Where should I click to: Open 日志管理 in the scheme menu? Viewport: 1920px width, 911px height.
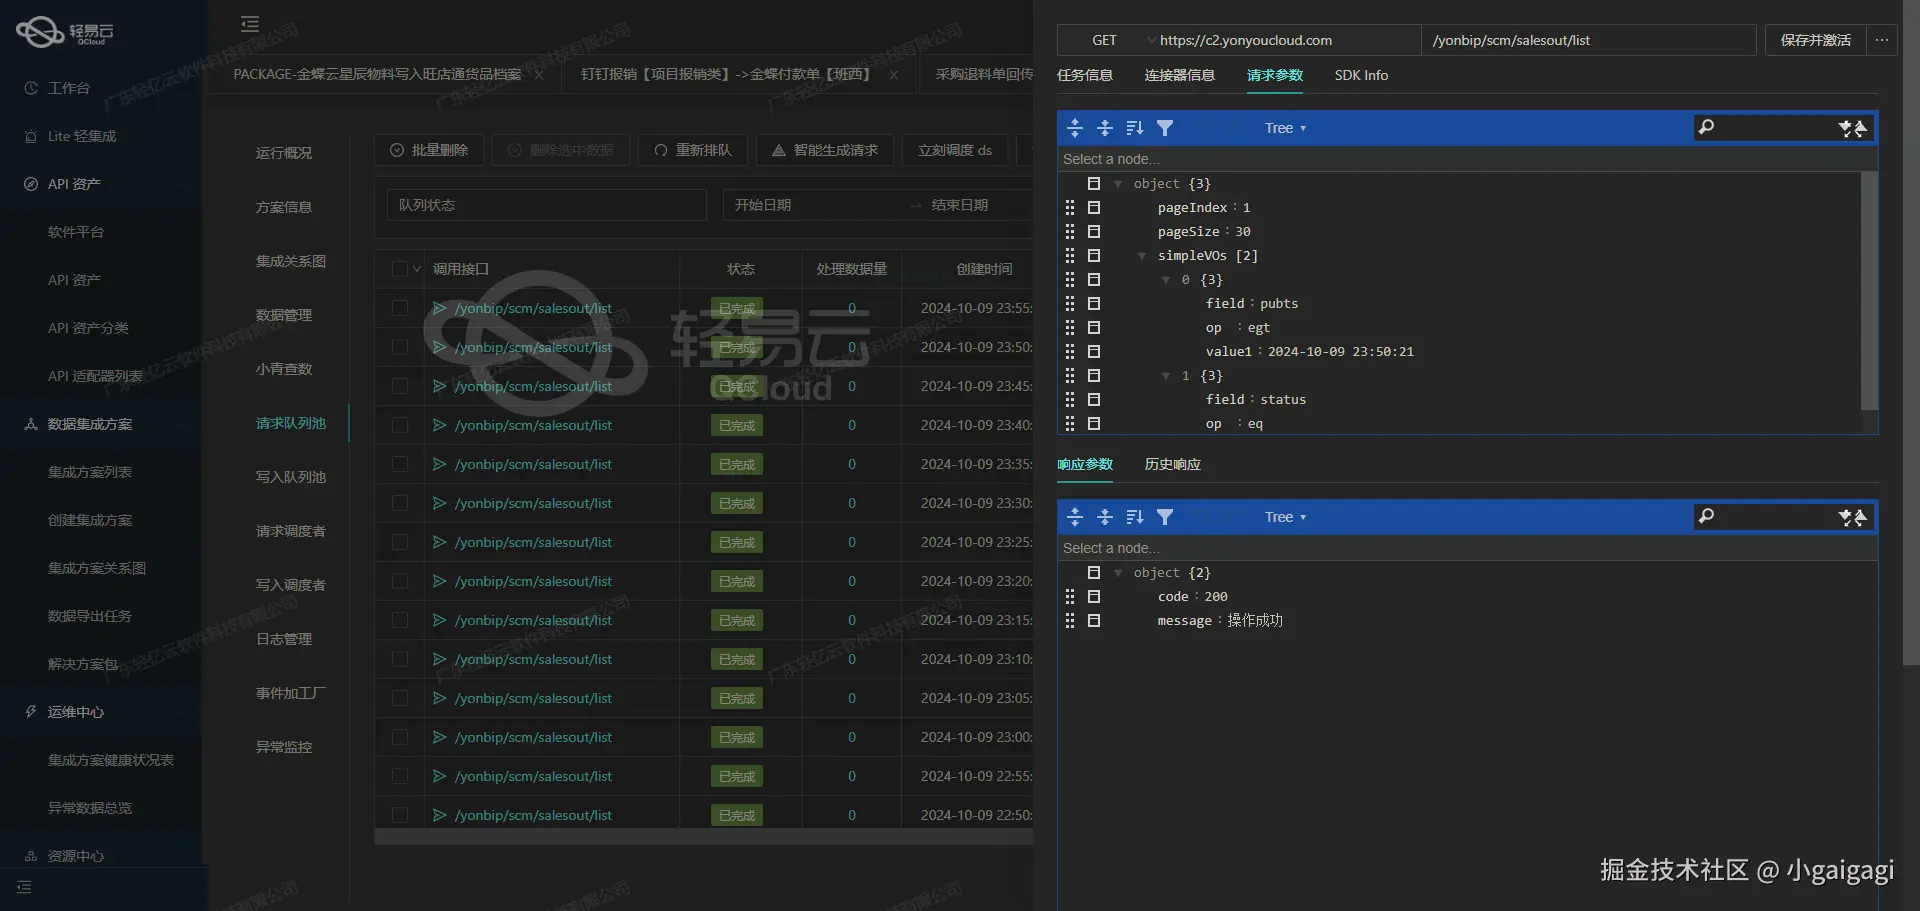point(284,639)
